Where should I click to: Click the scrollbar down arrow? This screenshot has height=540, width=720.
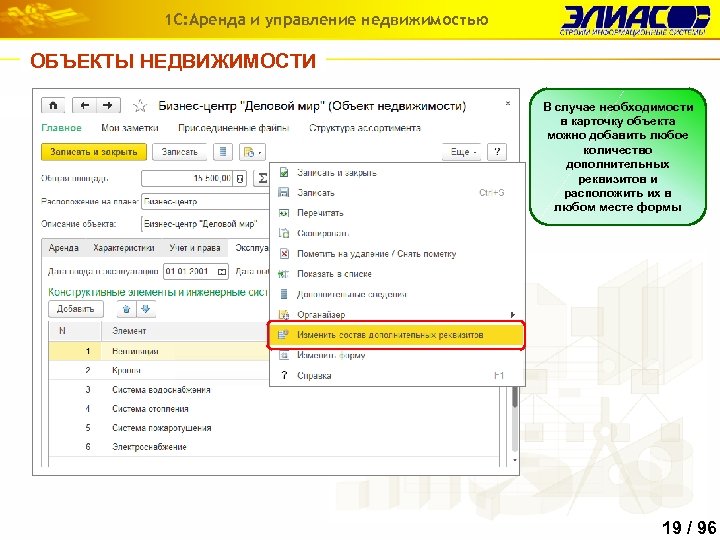(x=515, y=460)
